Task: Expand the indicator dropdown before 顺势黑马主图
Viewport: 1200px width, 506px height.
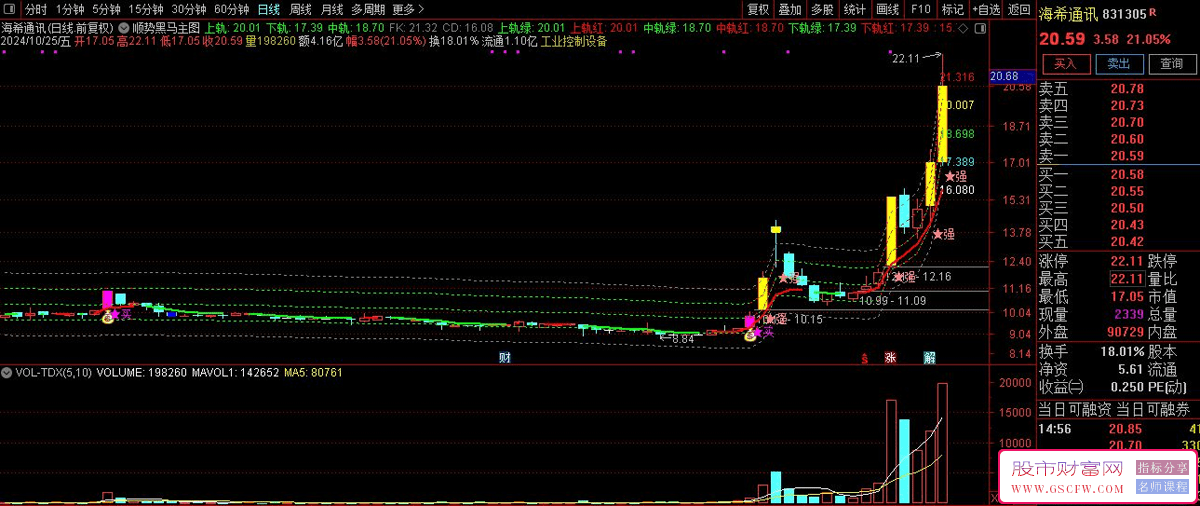Action: tap(123, 27)
